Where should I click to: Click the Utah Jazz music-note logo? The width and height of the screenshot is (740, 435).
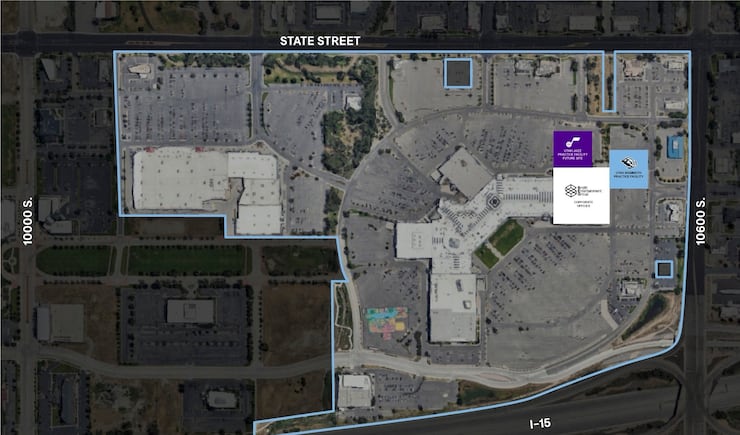572,142
